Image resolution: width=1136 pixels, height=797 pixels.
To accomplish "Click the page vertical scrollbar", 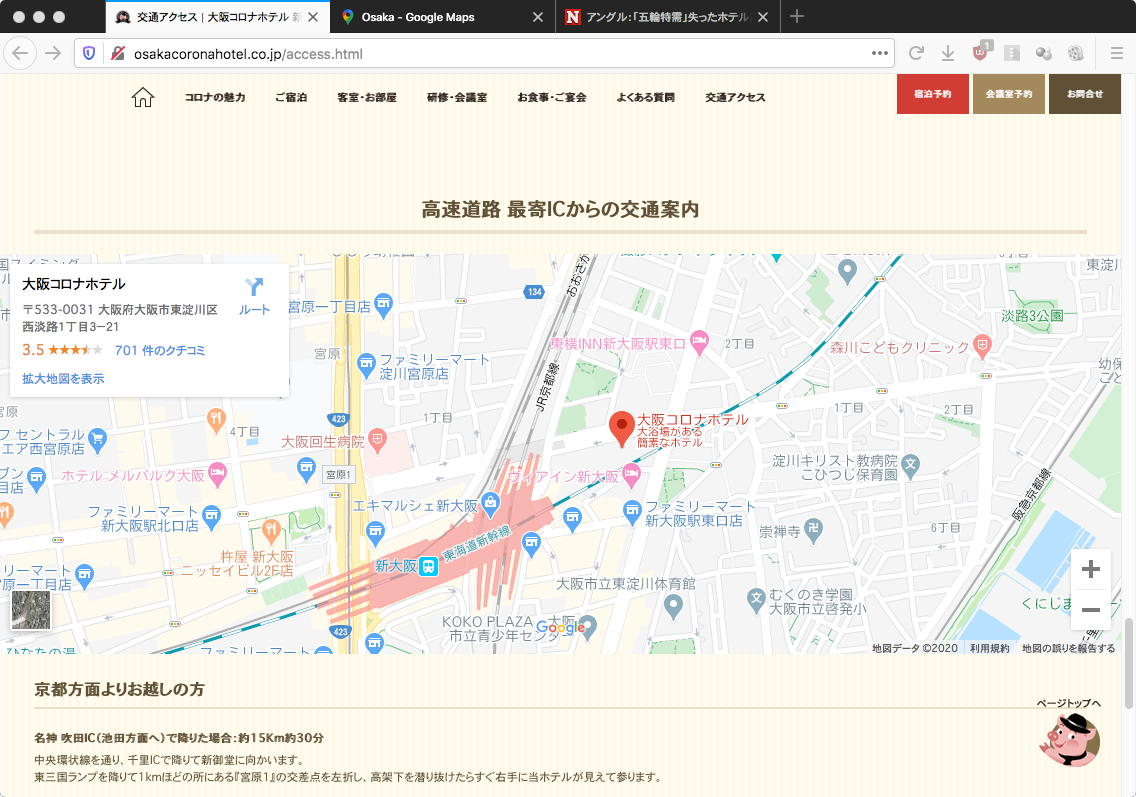I will click(x=1128, y=663).
